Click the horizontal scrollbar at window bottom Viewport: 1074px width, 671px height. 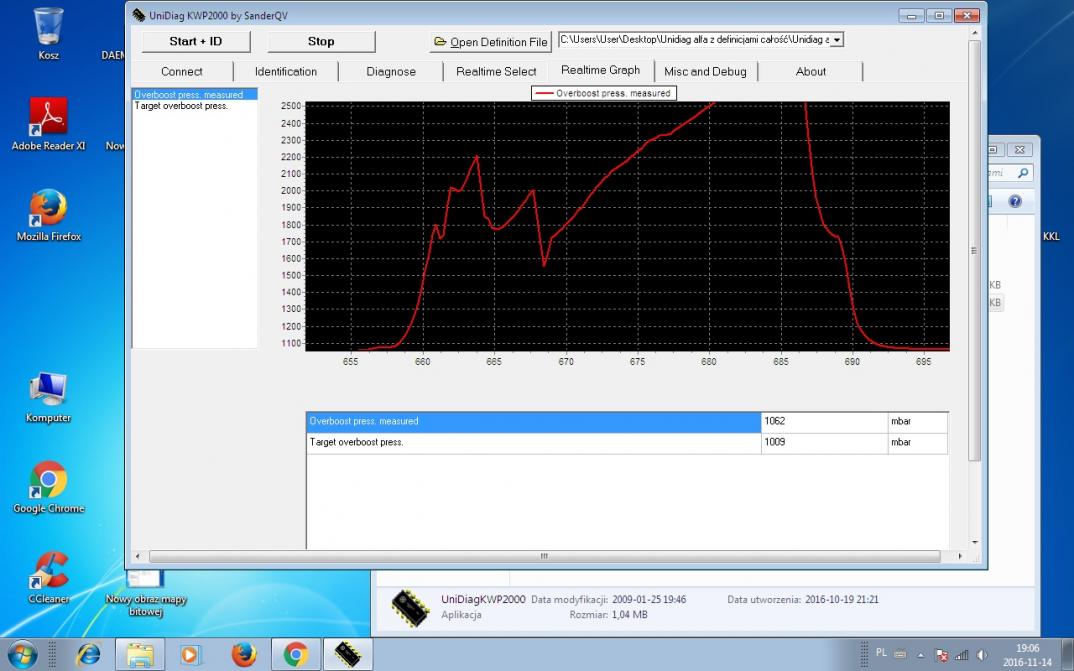(543, 556)
